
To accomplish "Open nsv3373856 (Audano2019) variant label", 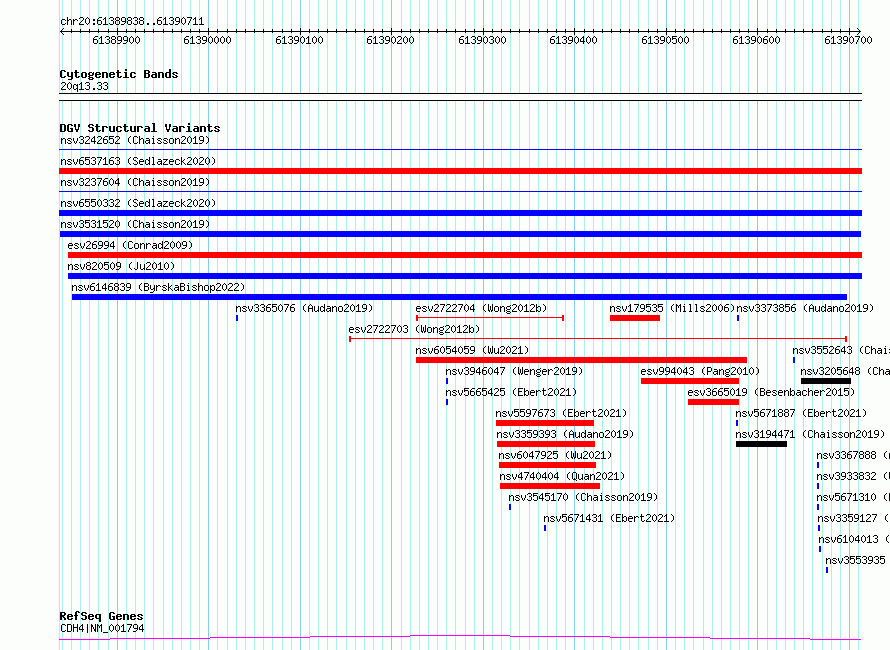I will click(x=805, y=308).
